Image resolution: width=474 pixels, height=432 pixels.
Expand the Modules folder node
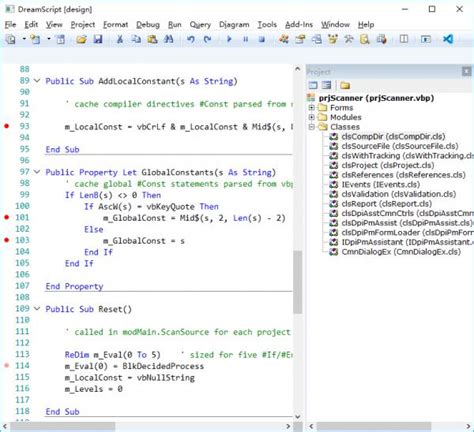312,117
